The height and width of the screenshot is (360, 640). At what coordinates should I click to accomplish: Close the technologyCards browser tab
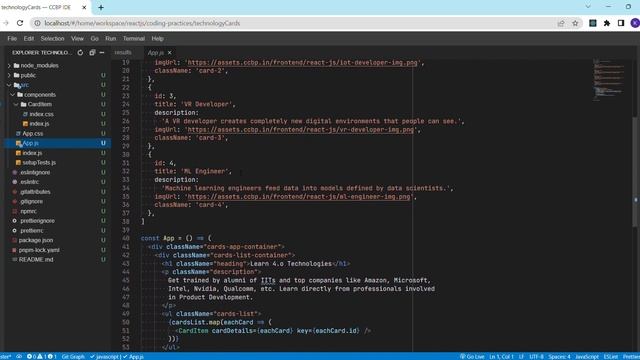(x=84, y=7)
